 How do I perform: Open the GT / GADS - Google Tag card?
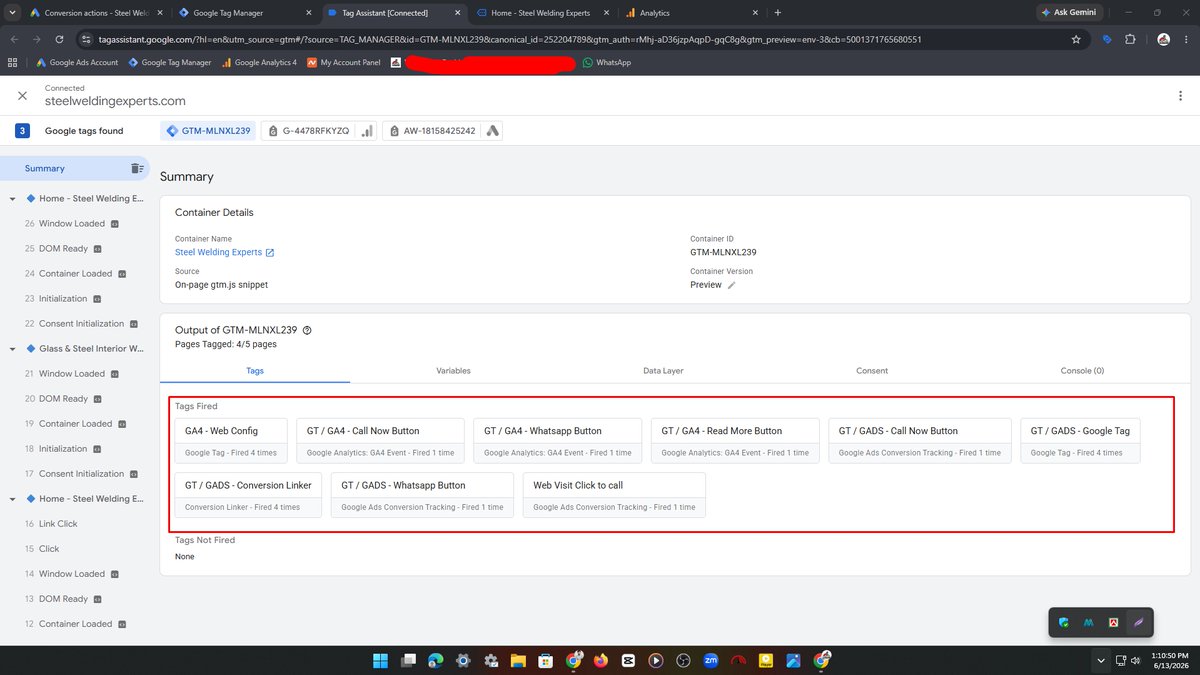tap(1082, 441)
